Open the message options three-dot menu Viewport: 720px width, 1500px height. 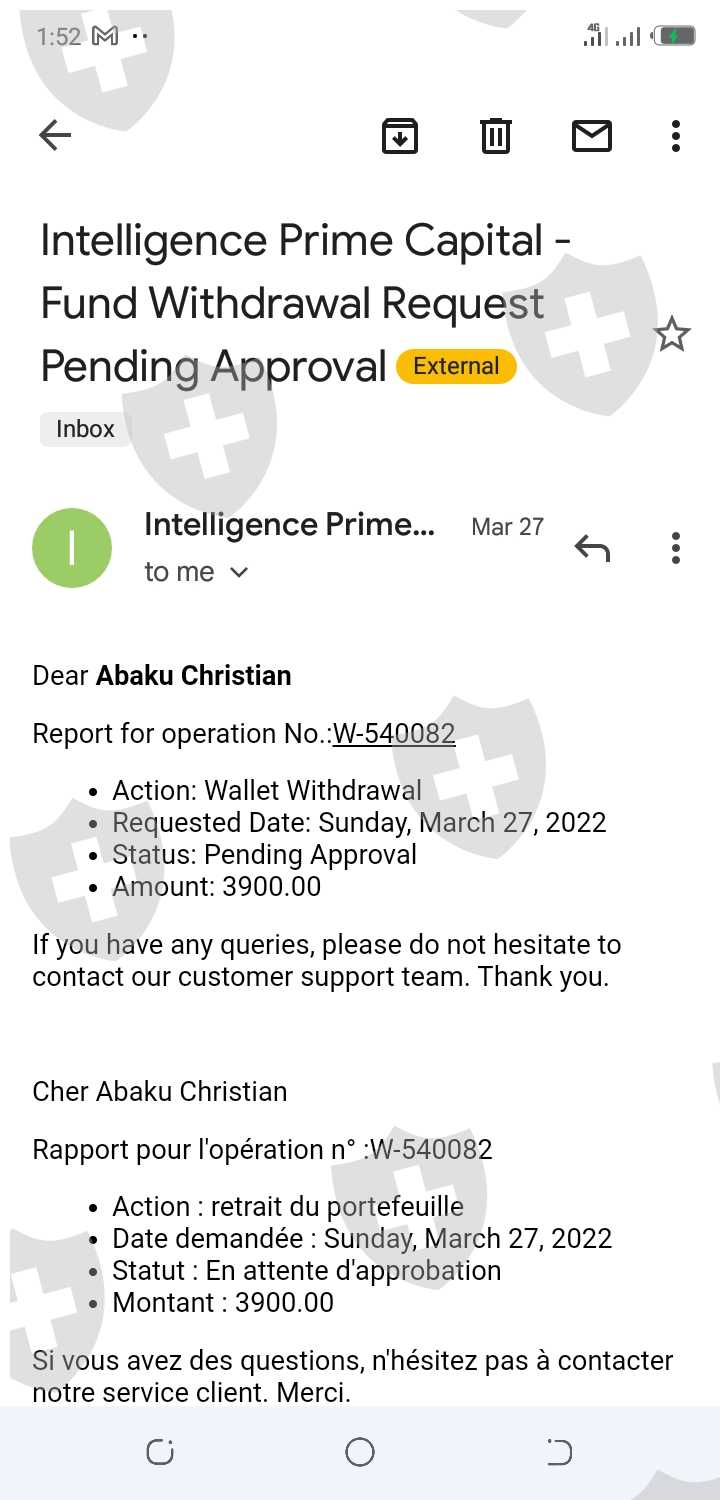click(676, 548)
